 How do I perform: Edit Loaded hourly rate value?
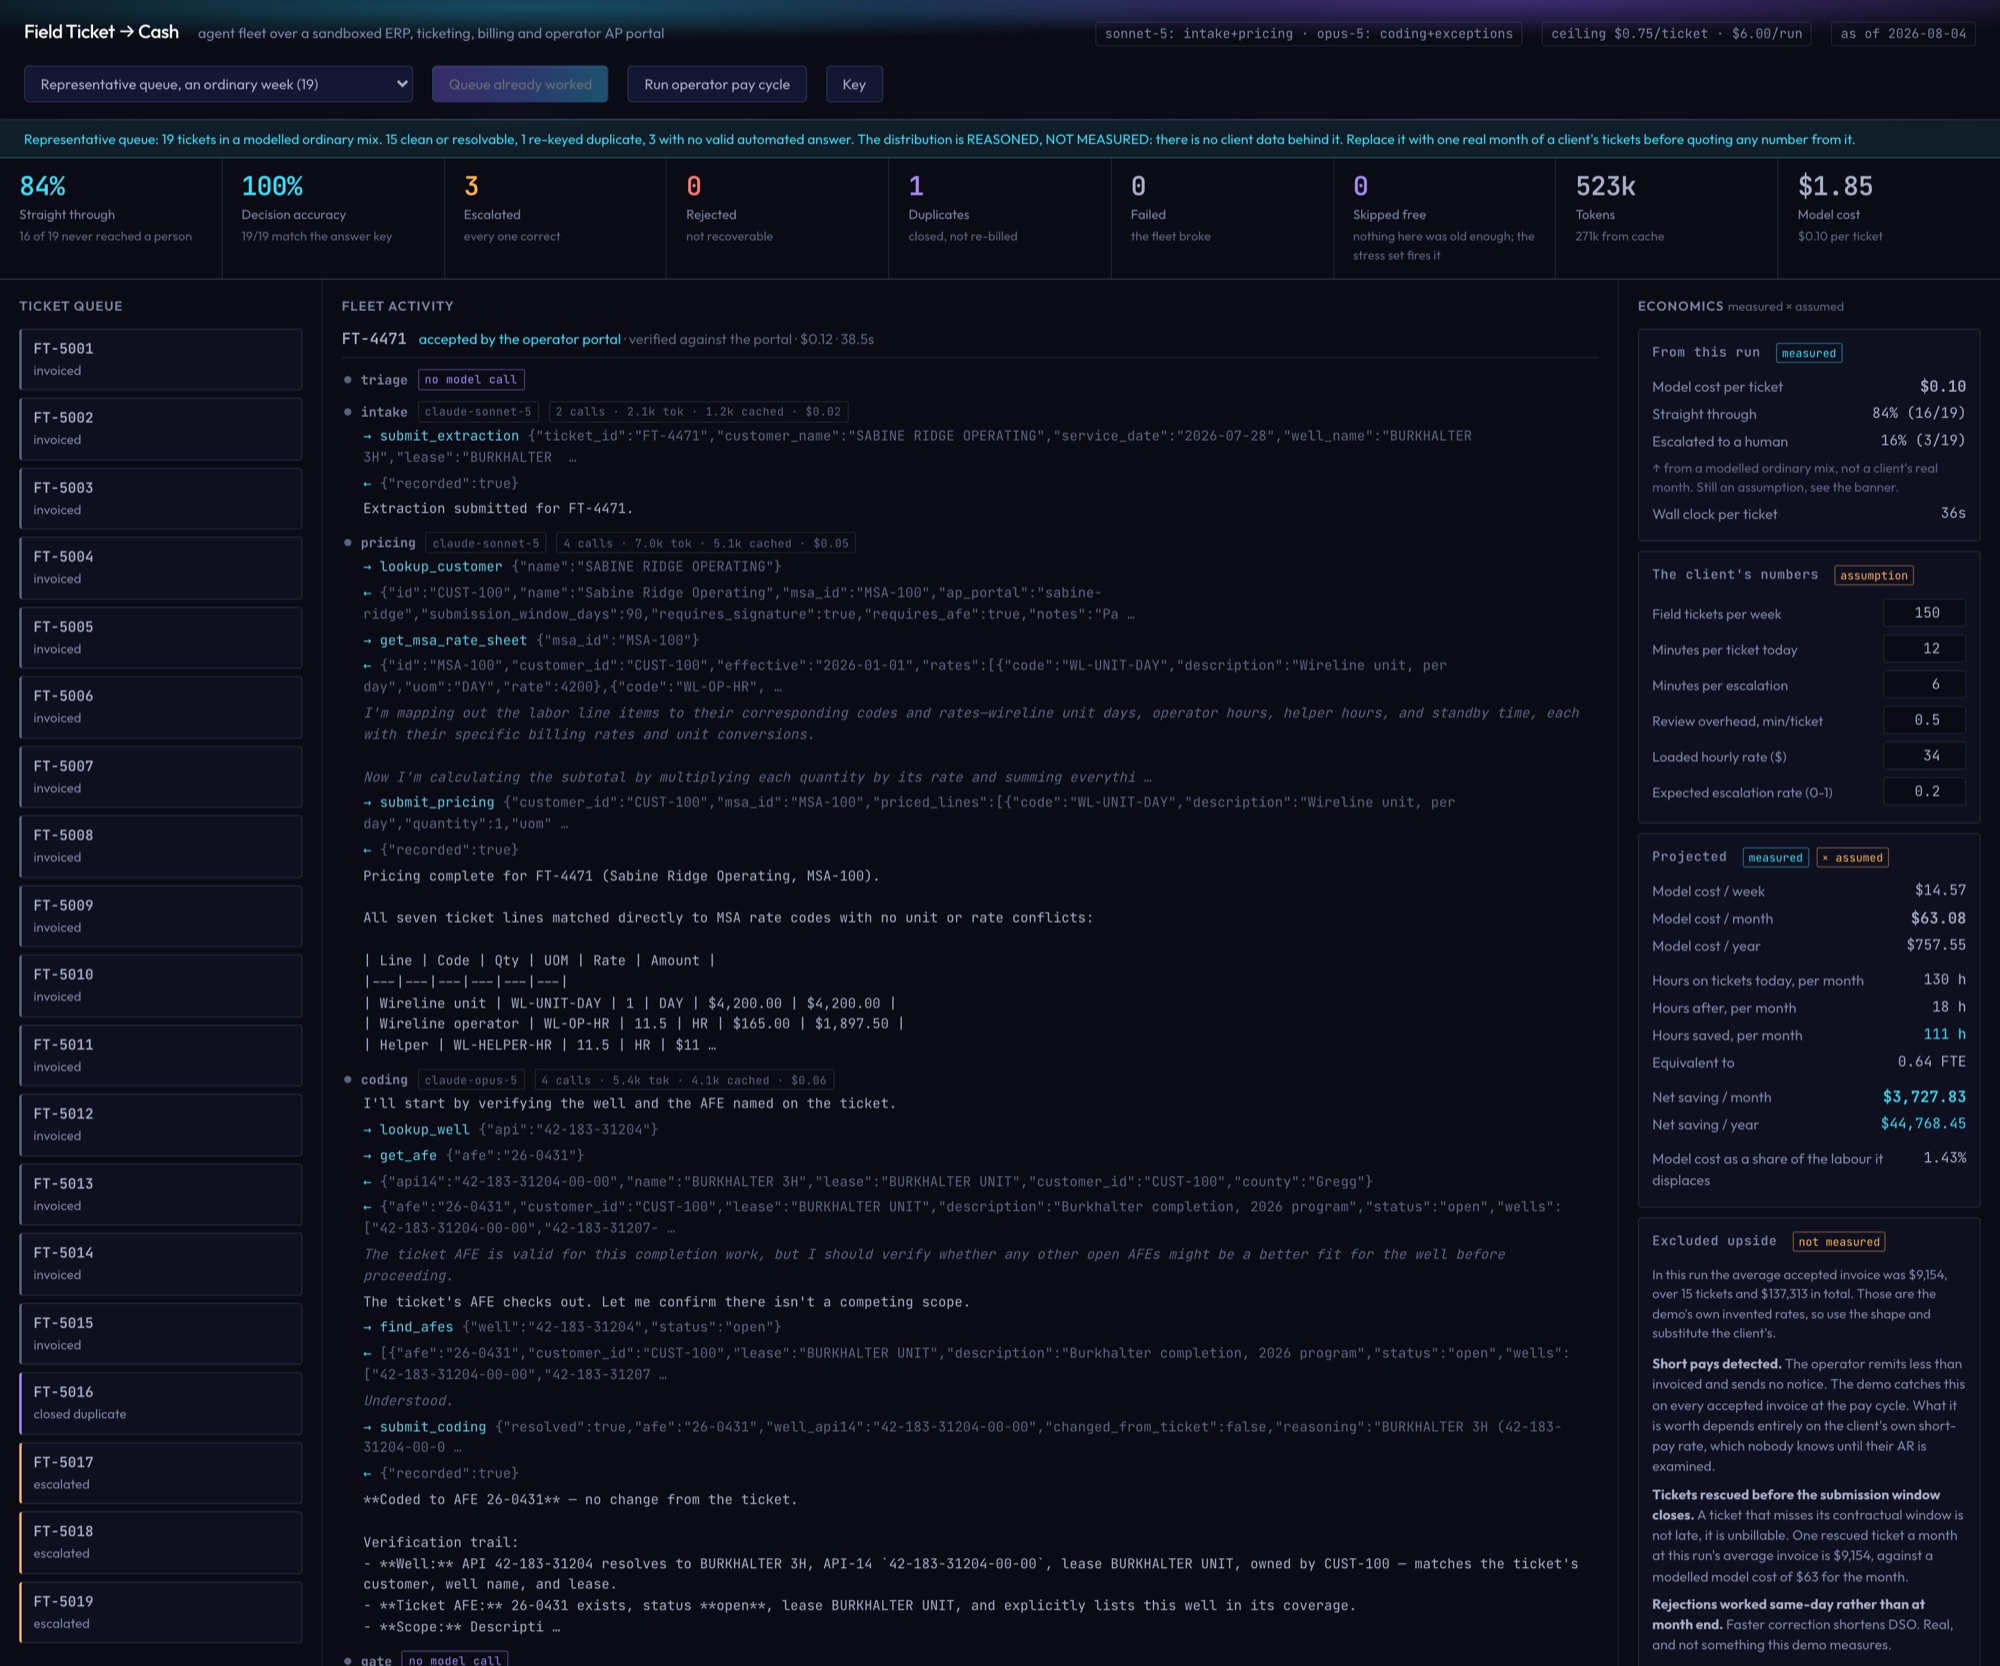pos(1924,756)
